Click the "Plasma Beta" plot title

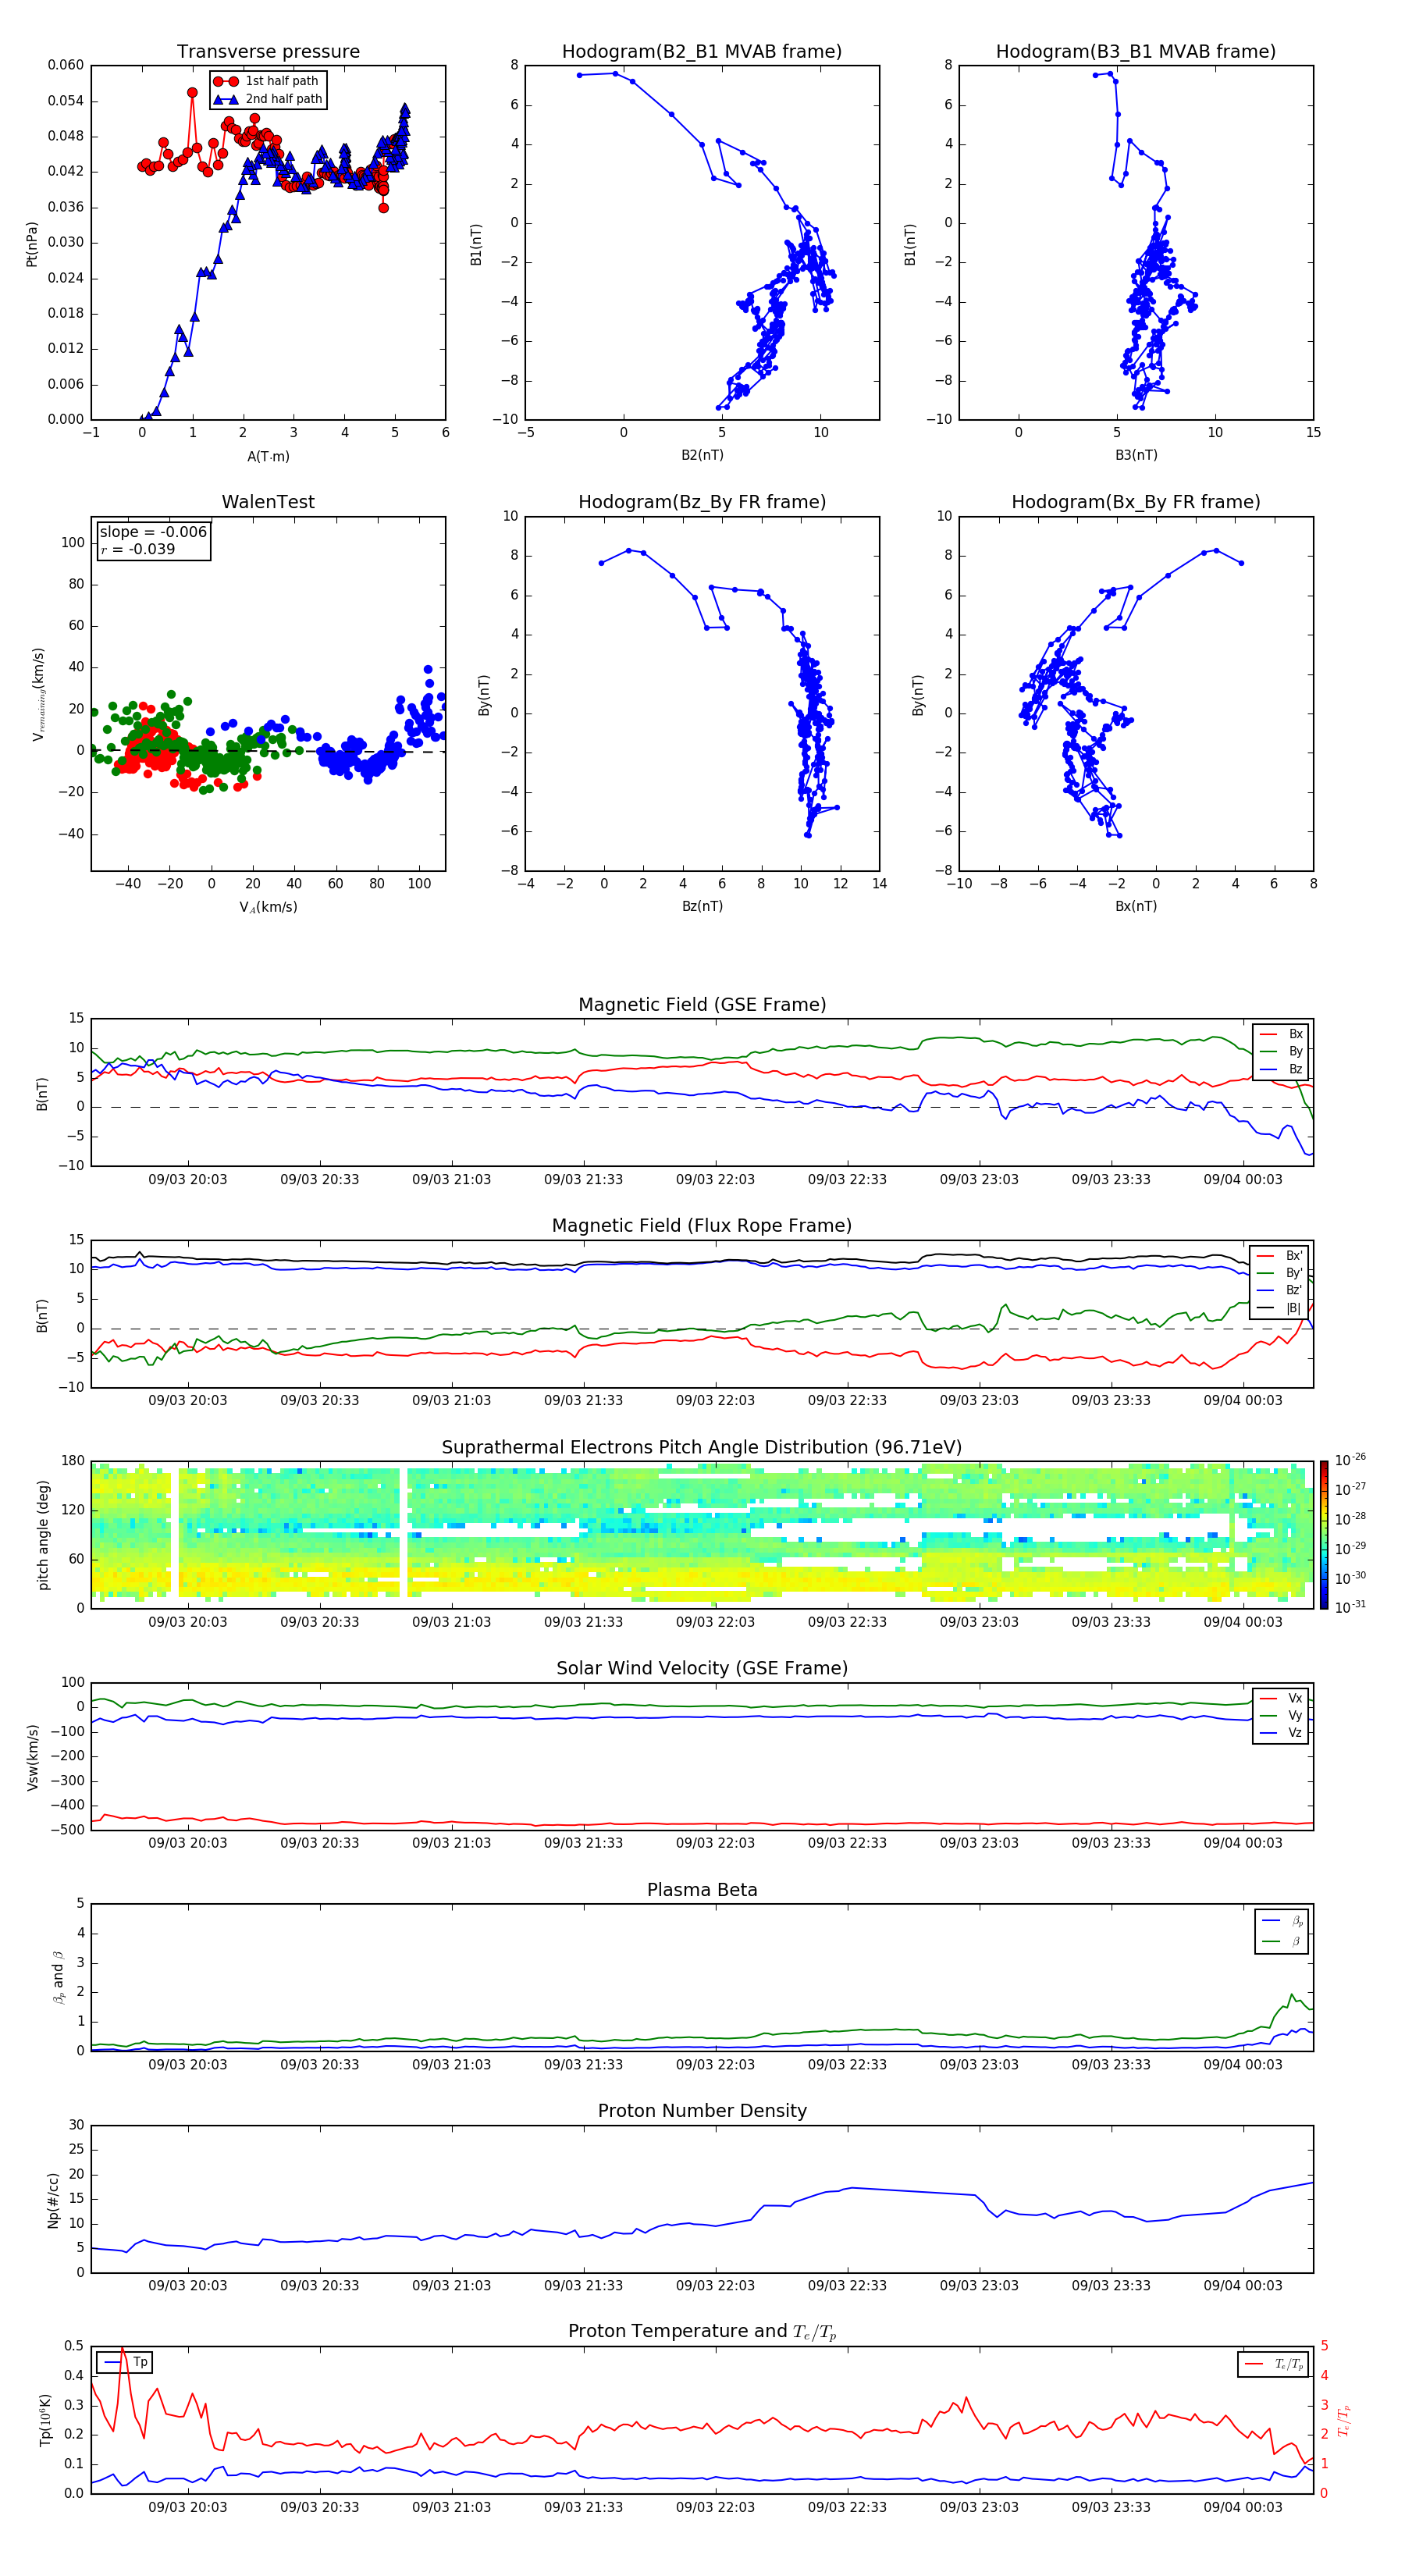point(702,1890)
